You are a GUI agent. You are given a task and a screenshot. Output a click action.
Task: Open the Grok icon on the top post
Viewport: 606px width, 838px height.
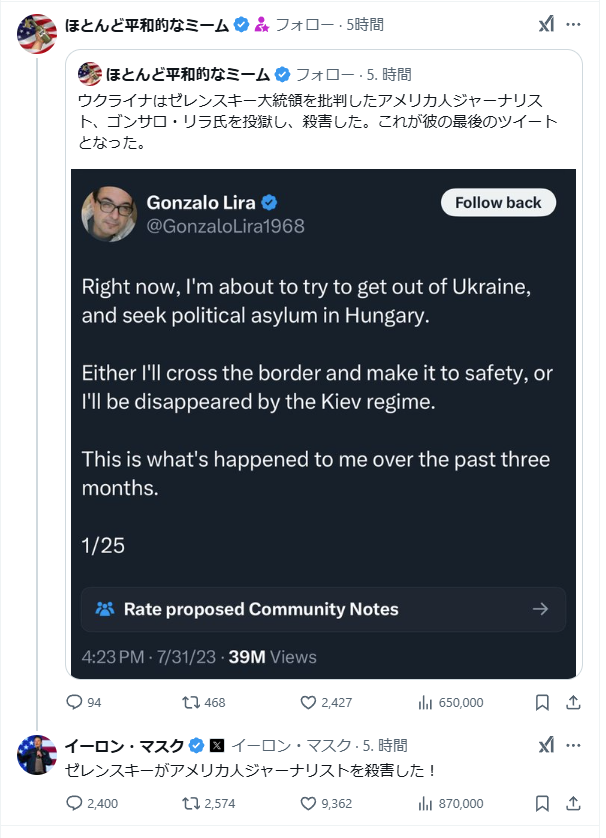(x=546, y=24)
